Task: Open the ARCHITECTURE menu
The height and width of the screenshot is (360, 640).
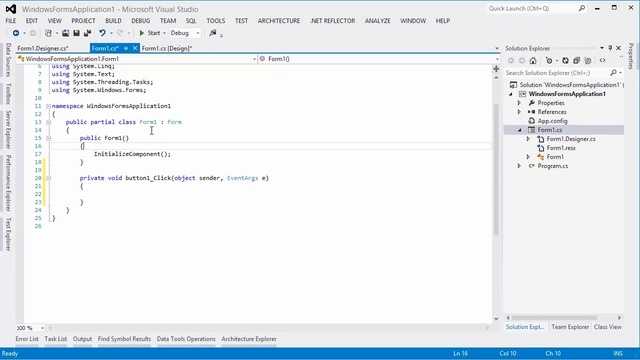Action: pyautogui.click(x=279, y=21)
